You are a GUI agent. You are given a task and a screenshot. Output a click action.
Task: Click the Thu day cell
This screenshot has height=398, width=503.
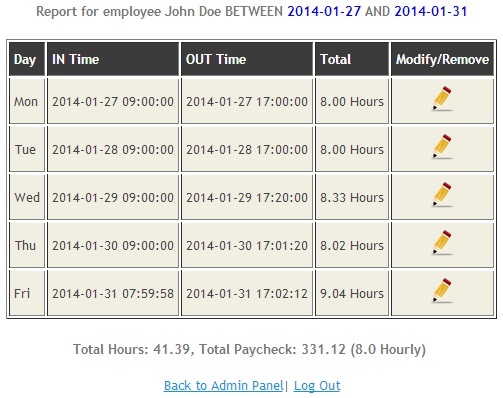[x=27, y=245]
